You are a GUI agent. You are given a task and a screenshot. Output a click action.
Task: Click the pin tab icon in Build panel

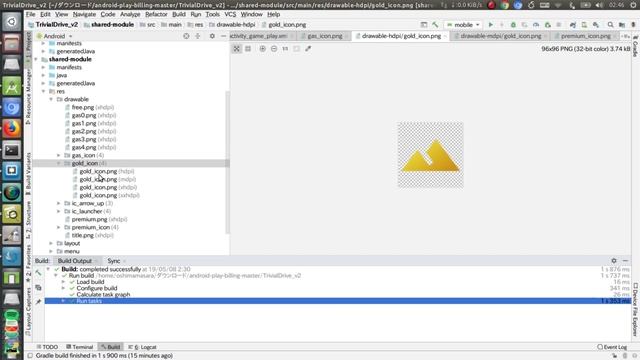click(x=38, y=302)
